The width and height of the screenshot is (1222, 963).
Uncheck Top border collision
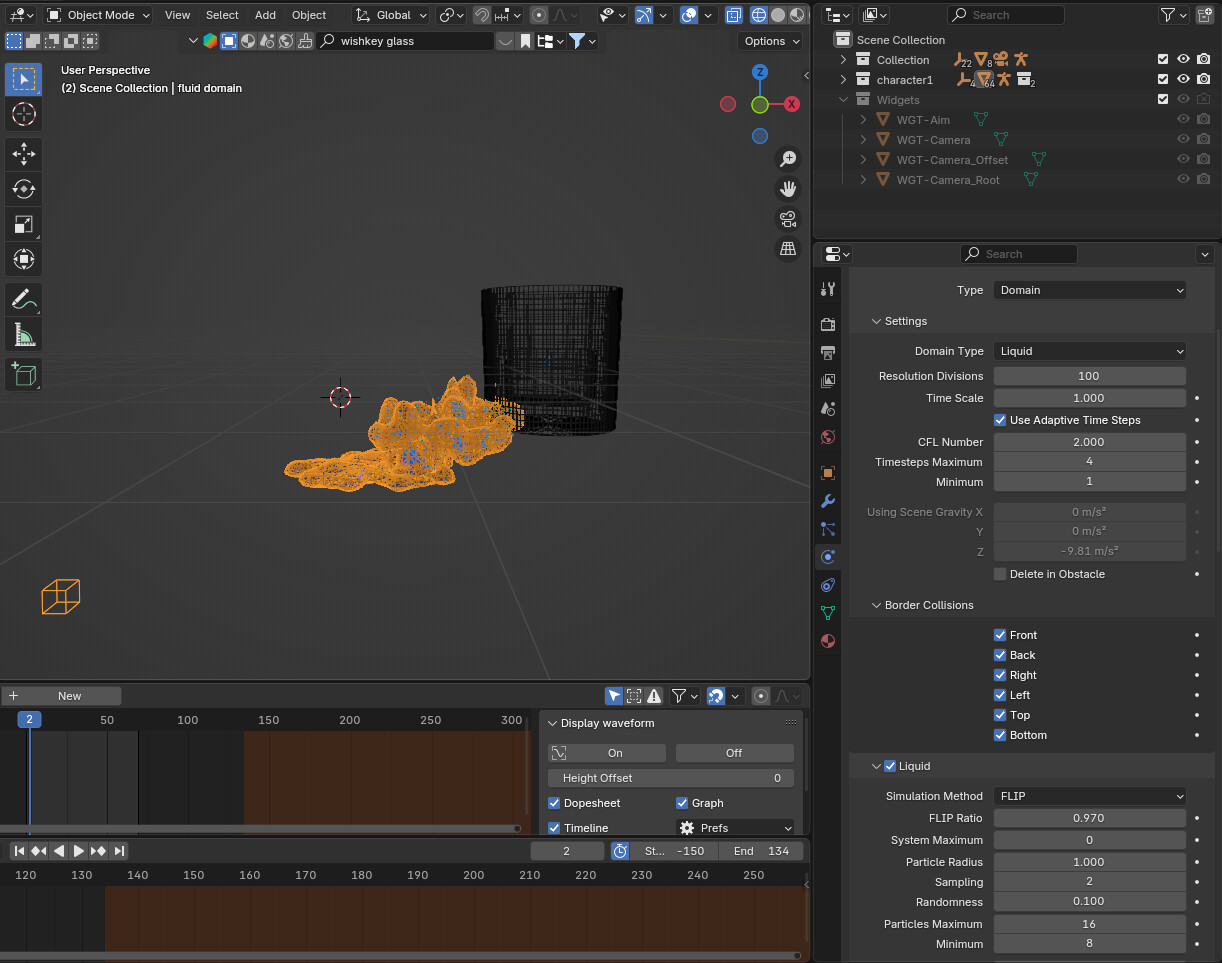[1000, 715]
